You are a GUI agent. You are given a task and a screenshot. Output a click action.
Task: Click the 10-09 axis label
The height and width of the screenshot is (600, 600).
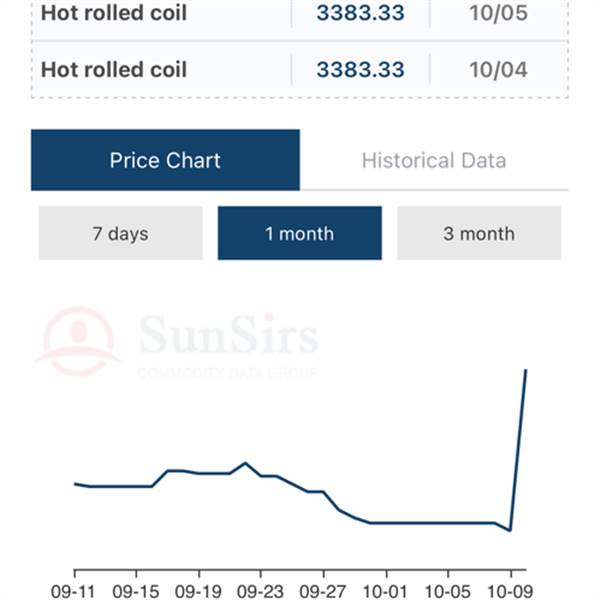coord(510,590)
